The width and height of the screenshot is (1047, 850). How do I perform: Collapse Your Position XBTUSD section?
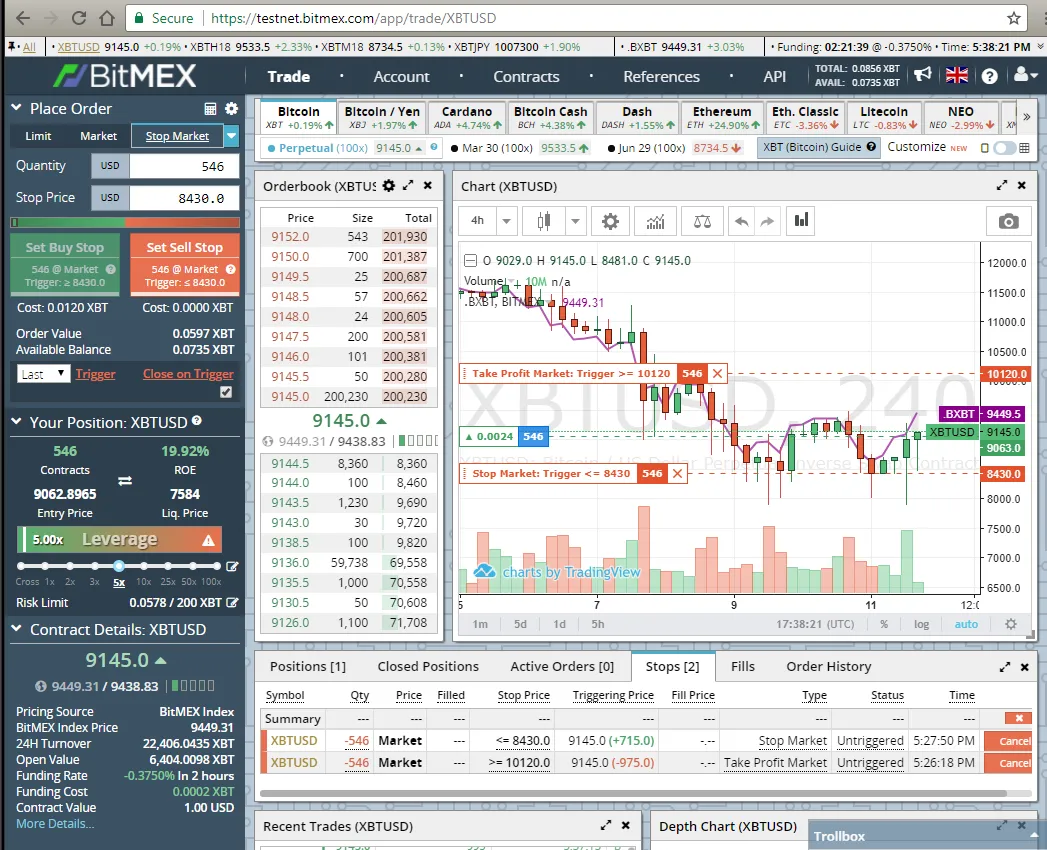point(17,421)
